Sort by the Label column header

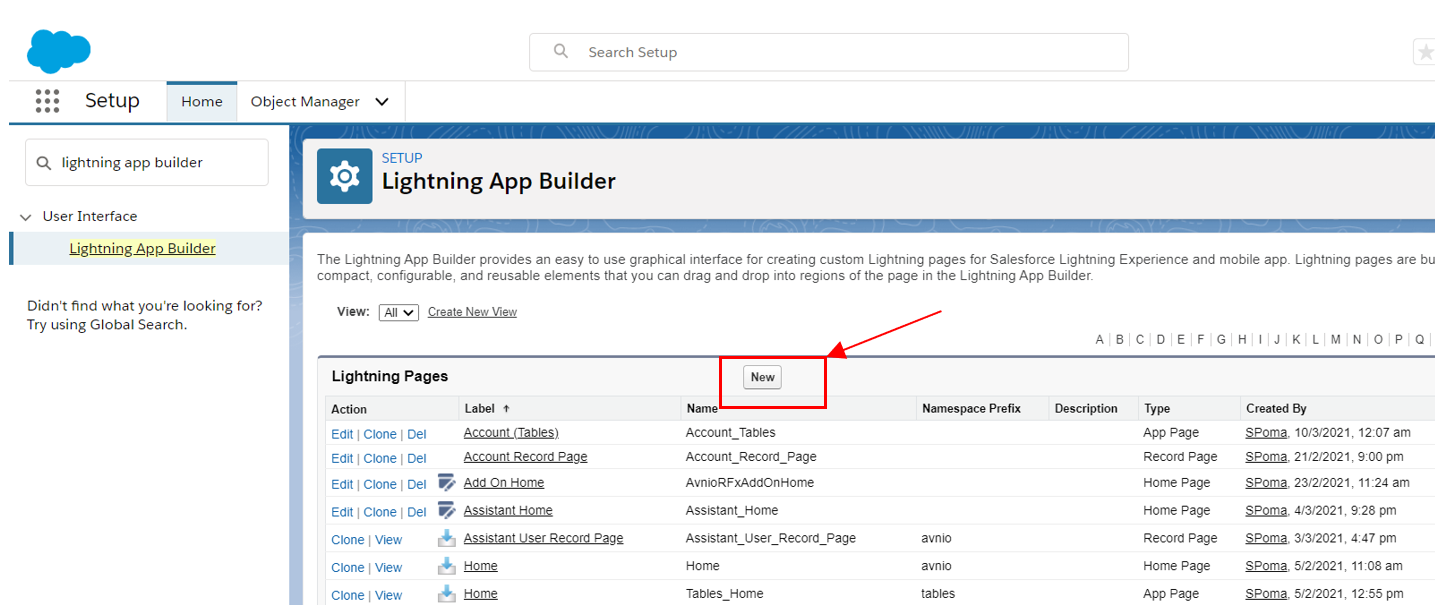coord(480,409)
